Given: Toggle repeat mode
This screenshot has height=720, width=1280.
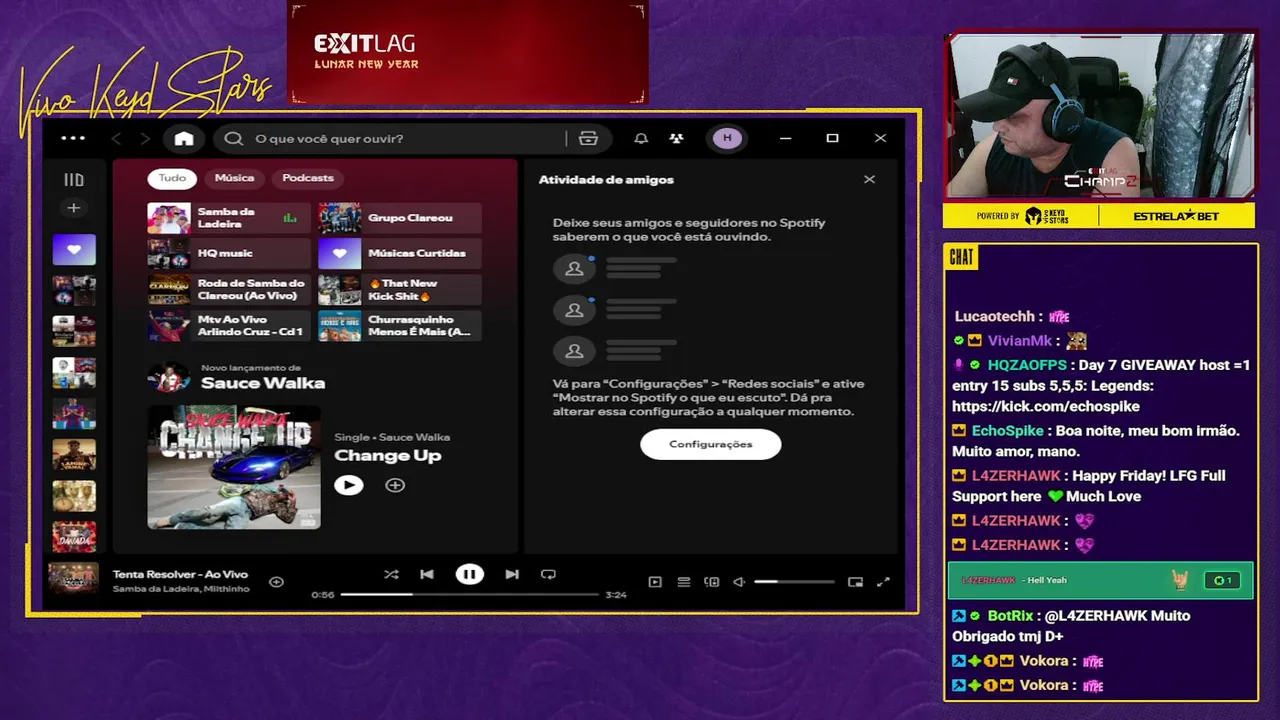Looking at the screenshot, I should point(548,574).
